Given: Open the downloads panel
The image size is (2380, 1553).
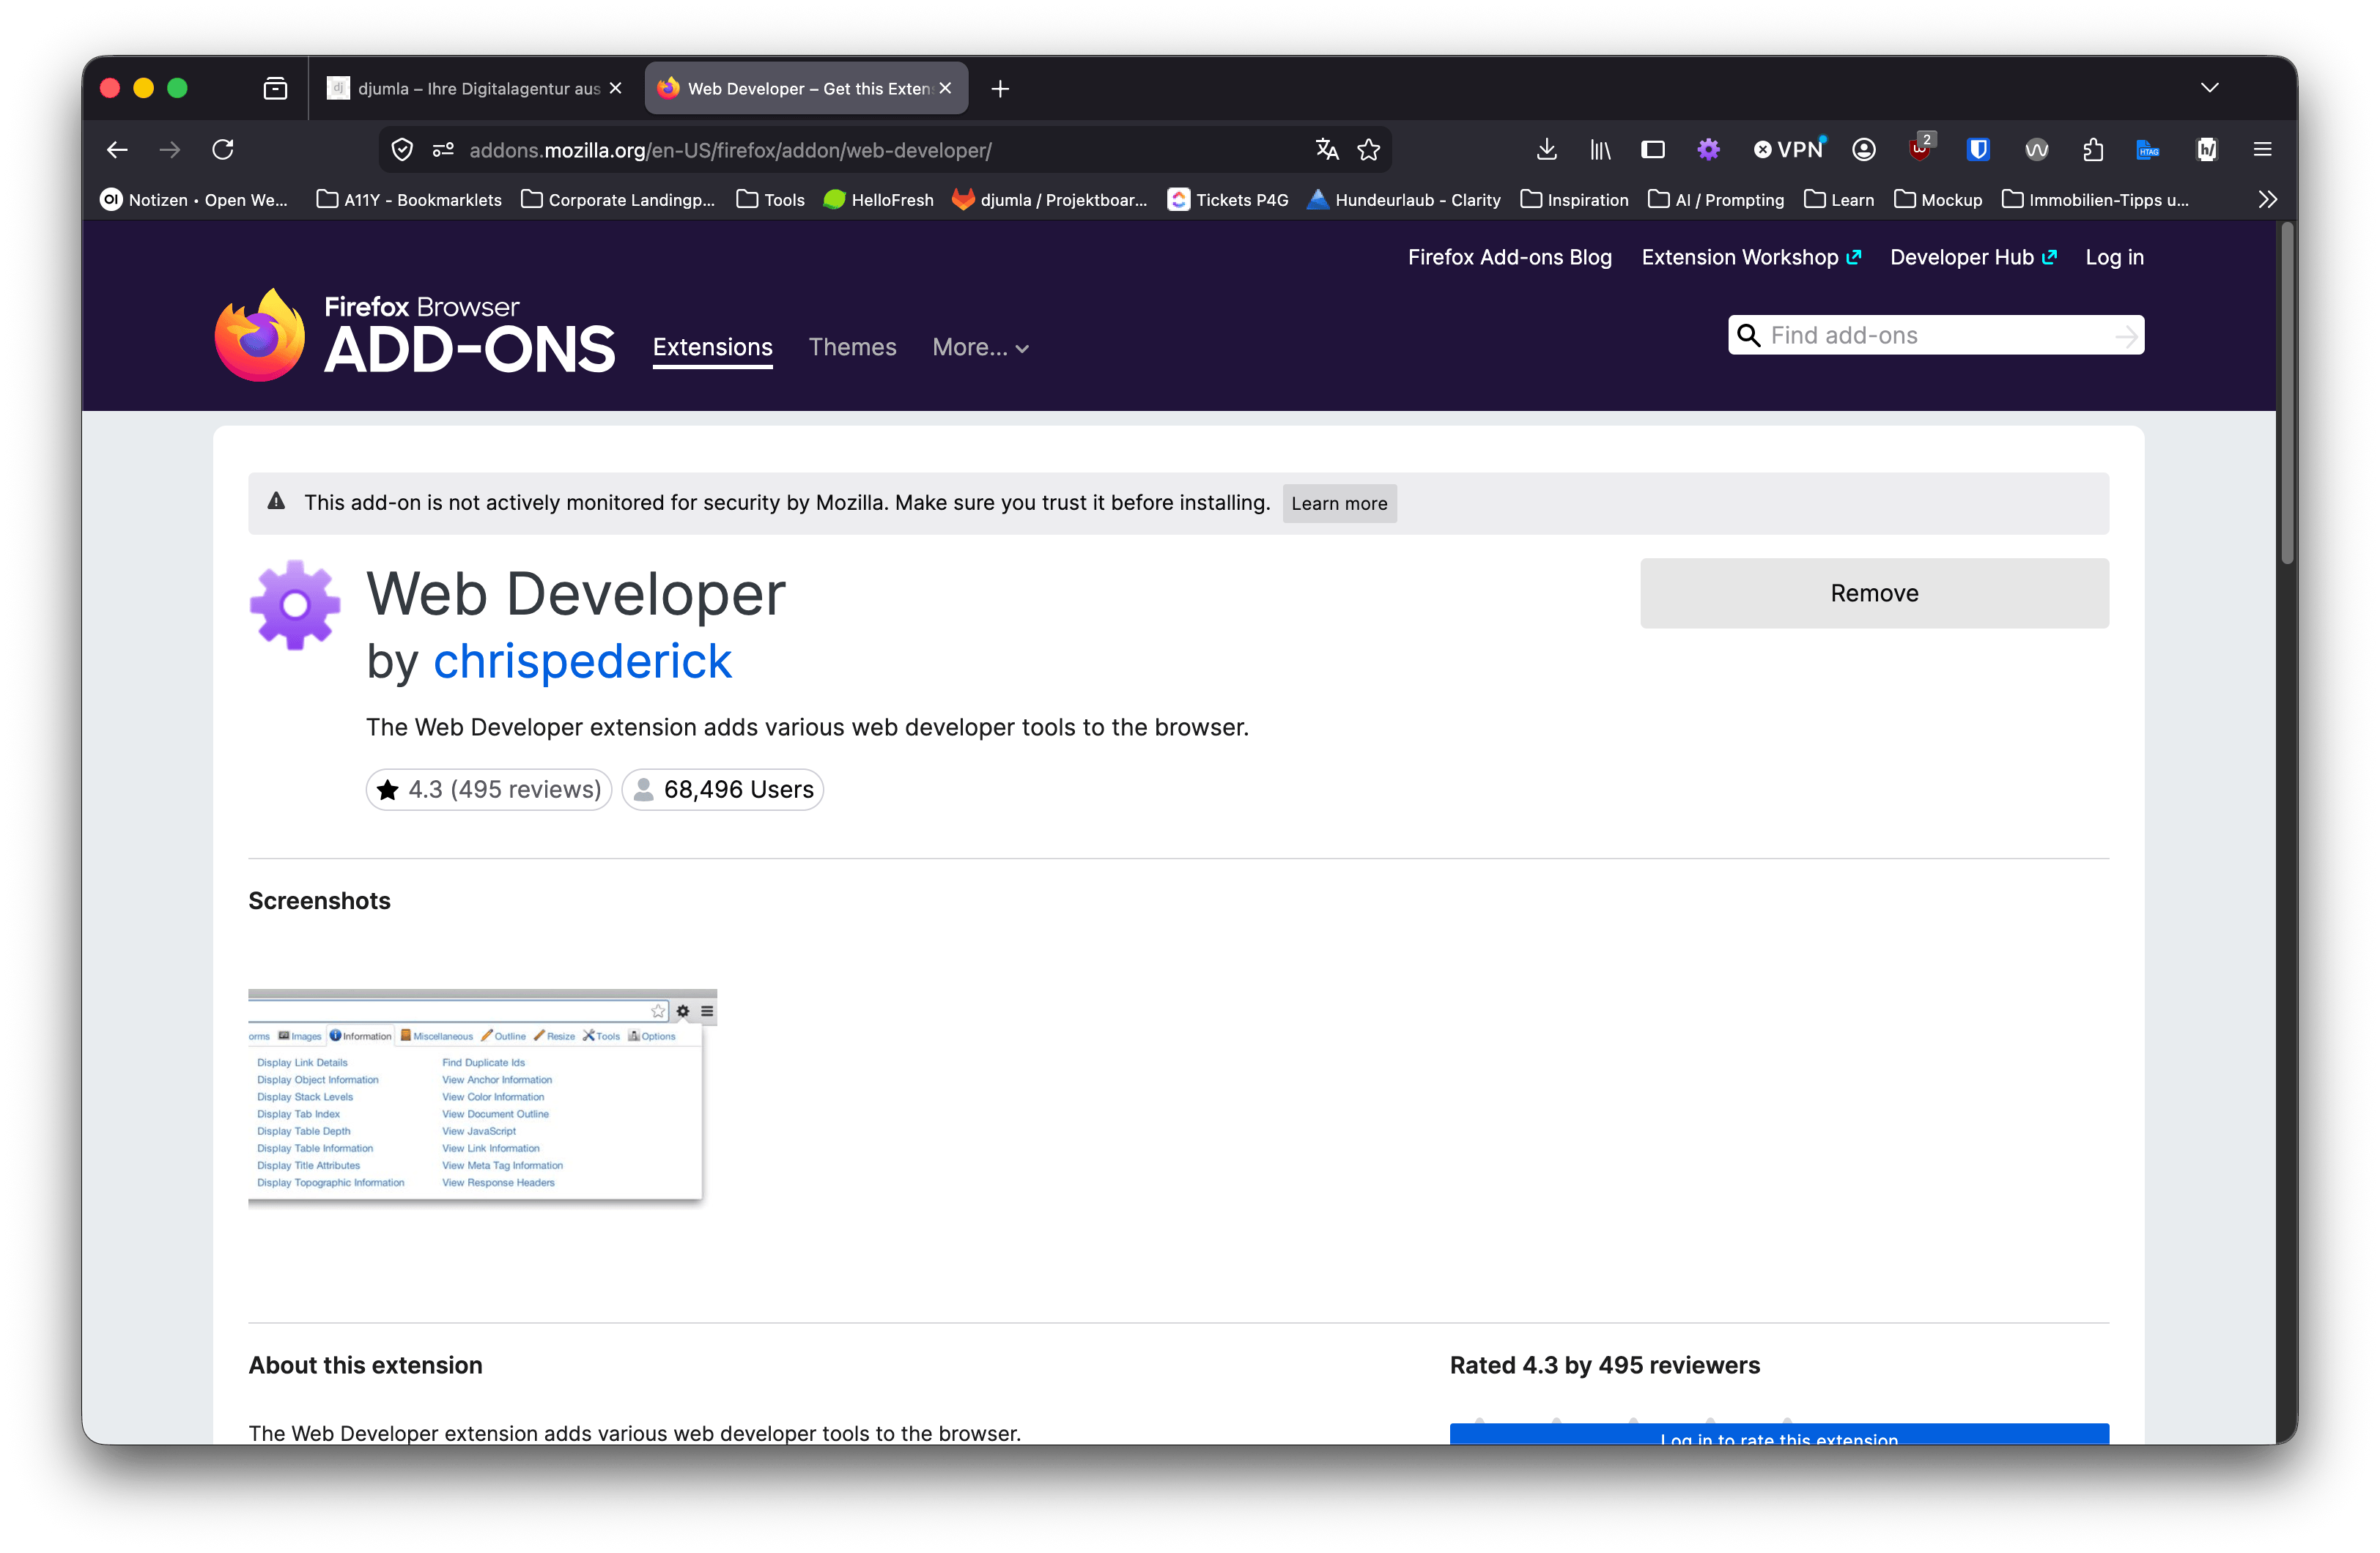Looking at the screenshot, I should coord(1546,150).
